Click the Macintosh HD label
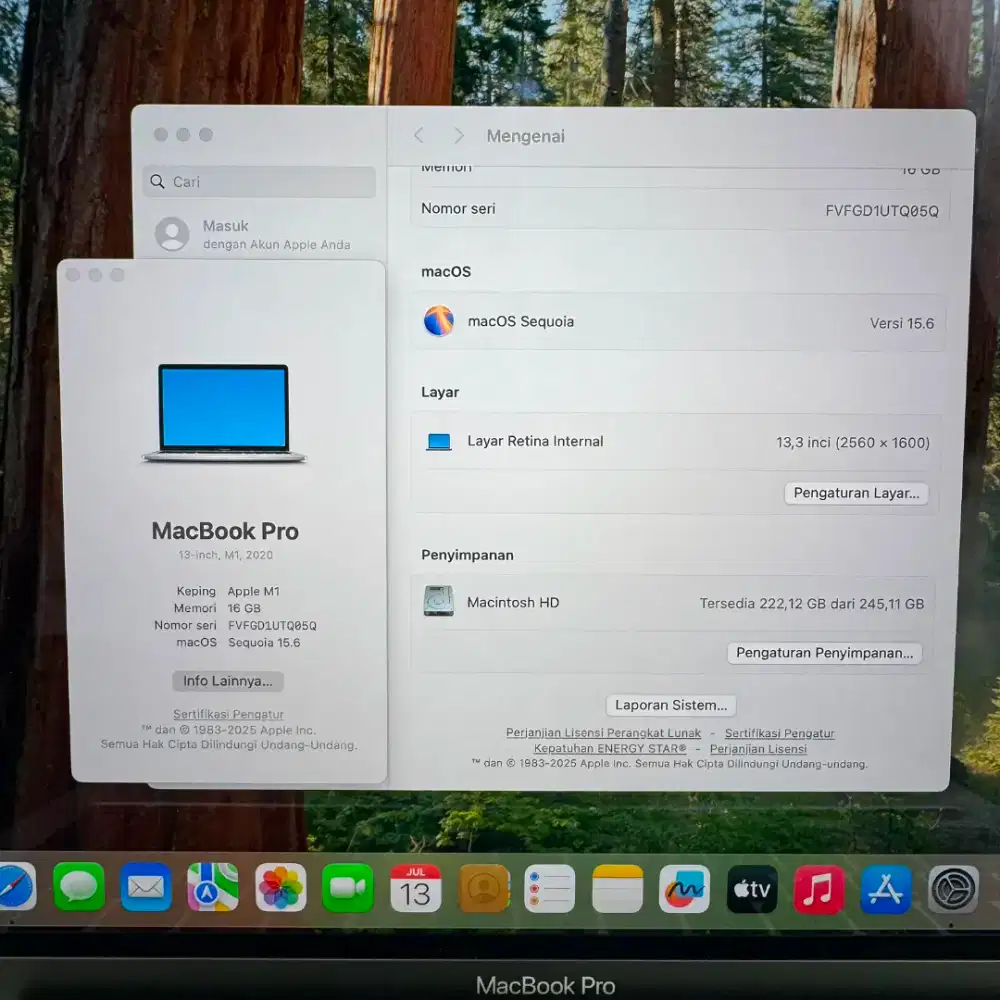The image size is (1000, 1000). [x=513, y=603]
